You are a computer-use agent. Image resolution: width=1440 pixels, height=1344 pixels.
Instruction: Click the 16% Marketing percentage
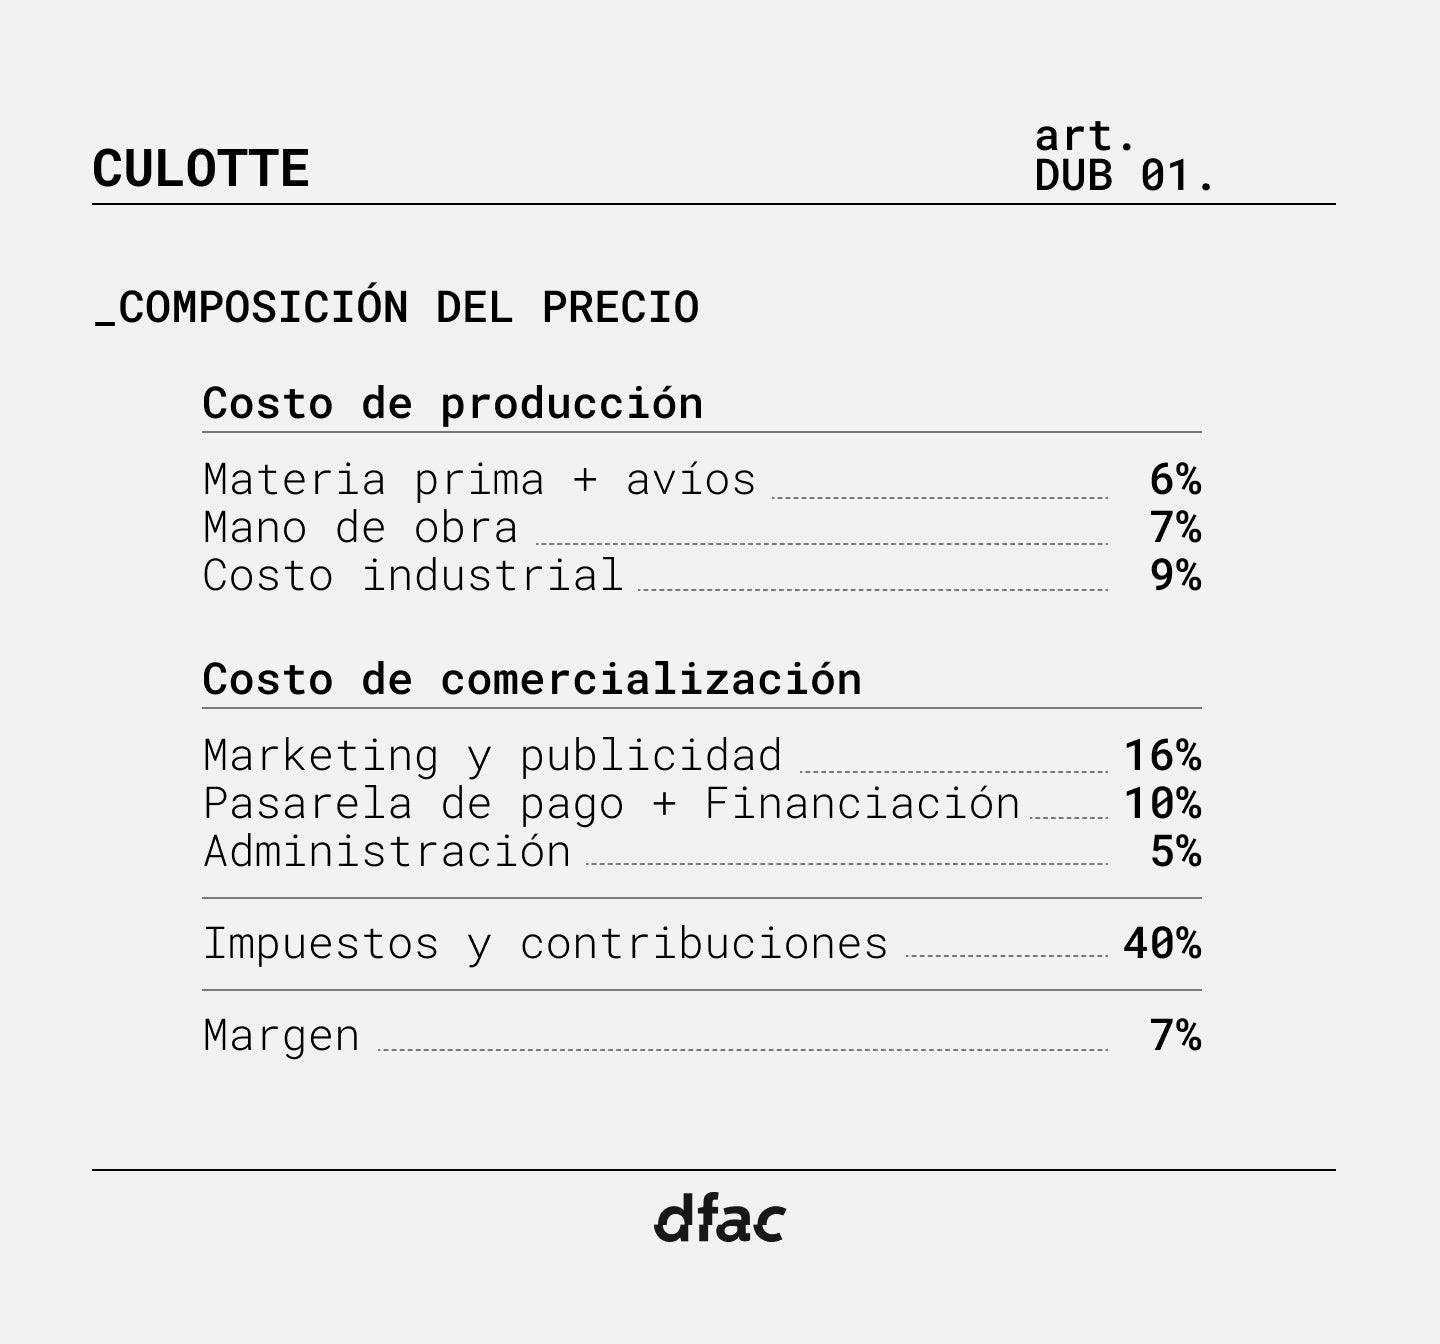[x=1162, y=756]
